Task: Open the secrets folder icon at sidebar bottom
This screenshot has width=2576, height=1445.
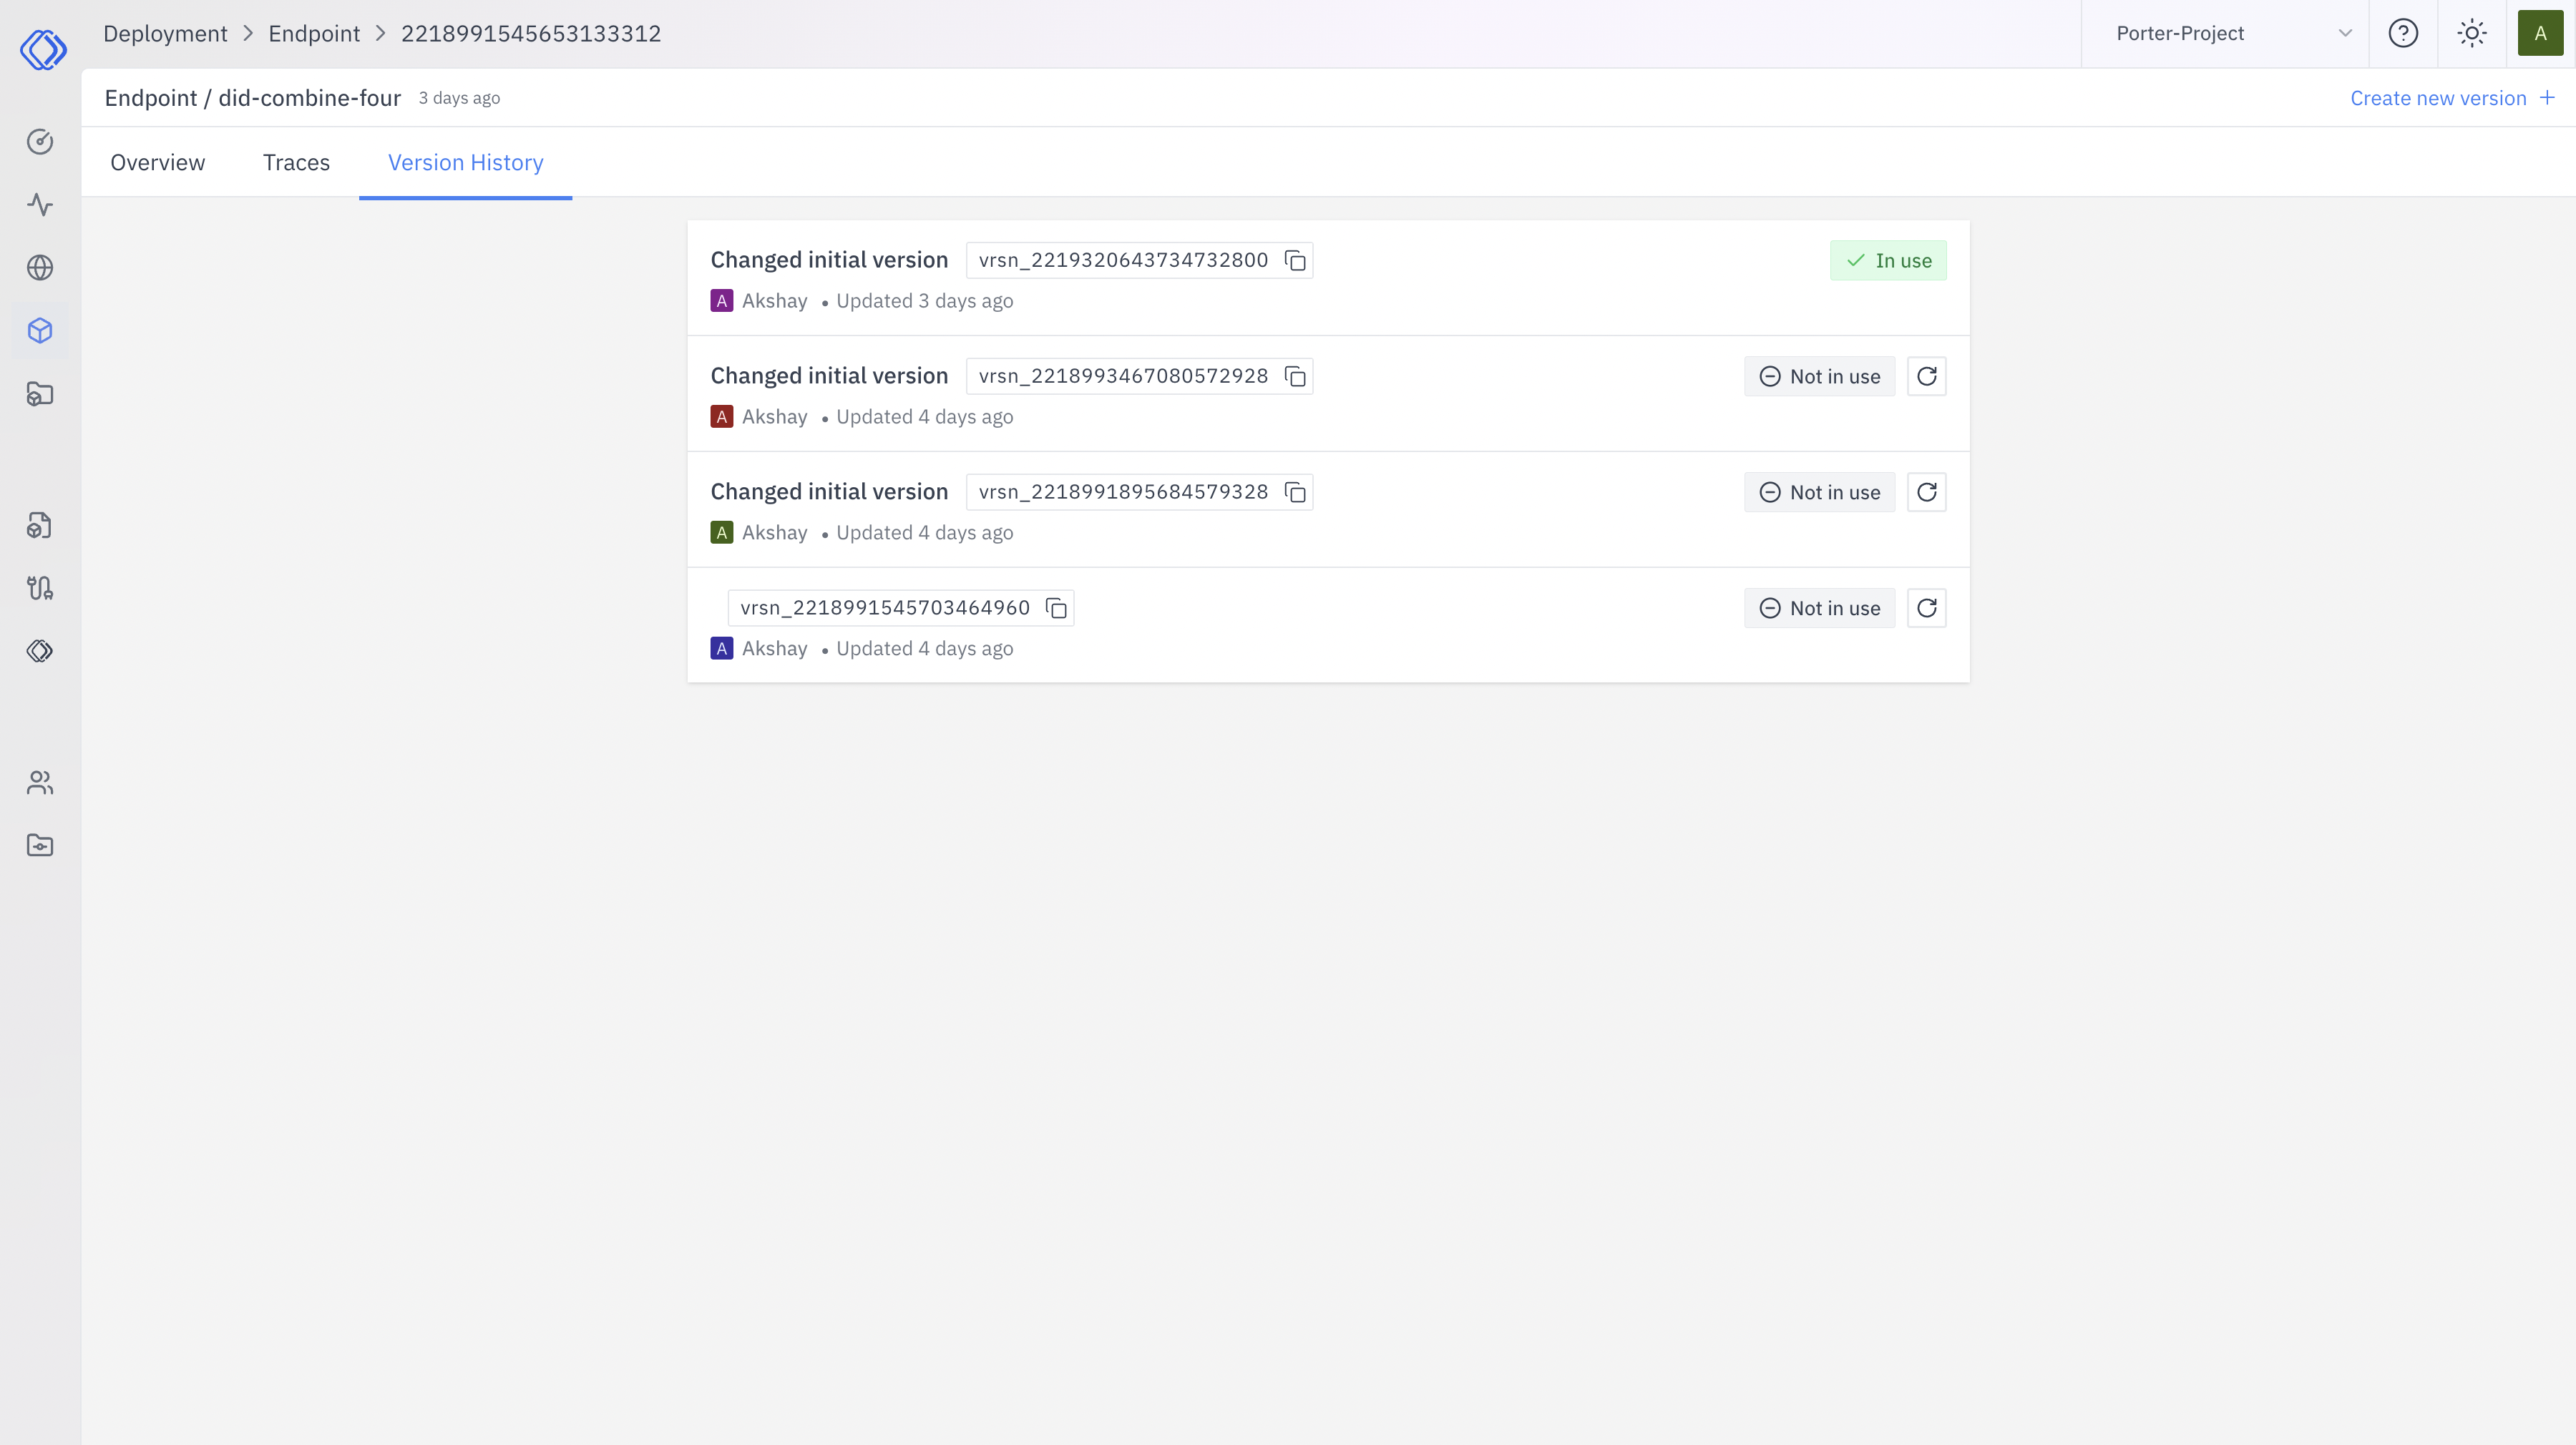Action: (40, 844)
